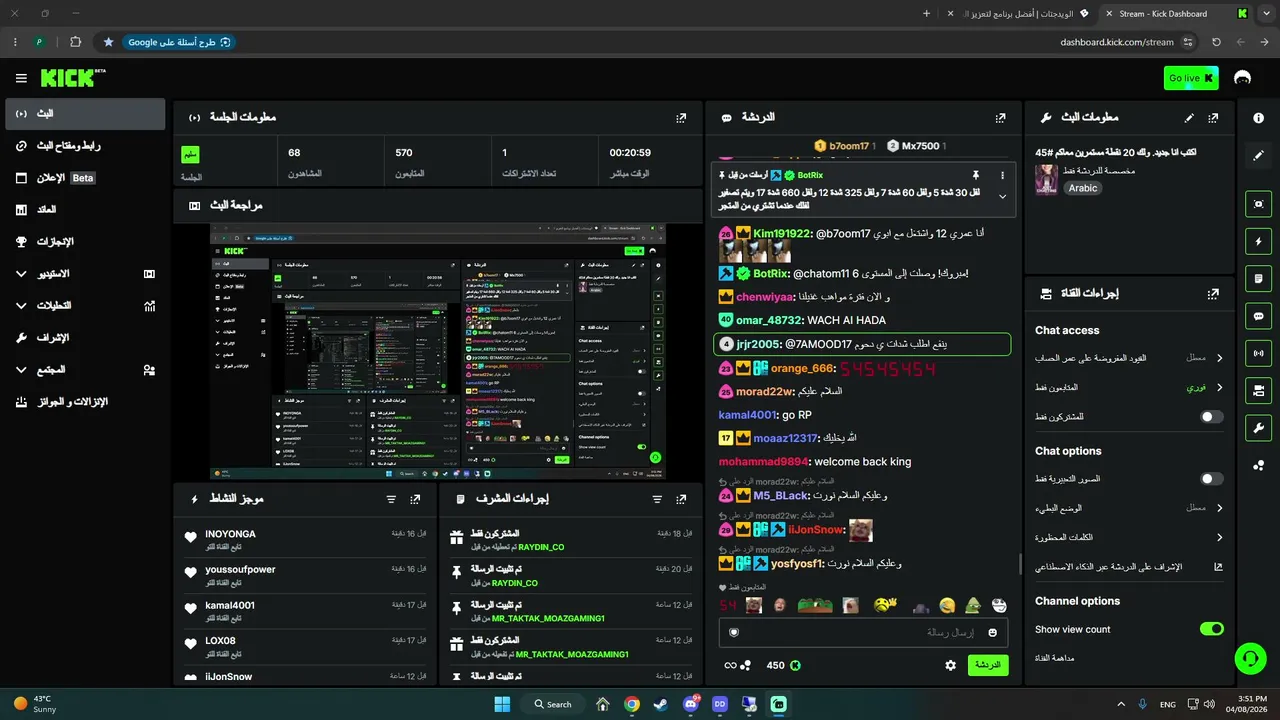Collapse the pinned message with its chevron

[x=1002, y=196]
